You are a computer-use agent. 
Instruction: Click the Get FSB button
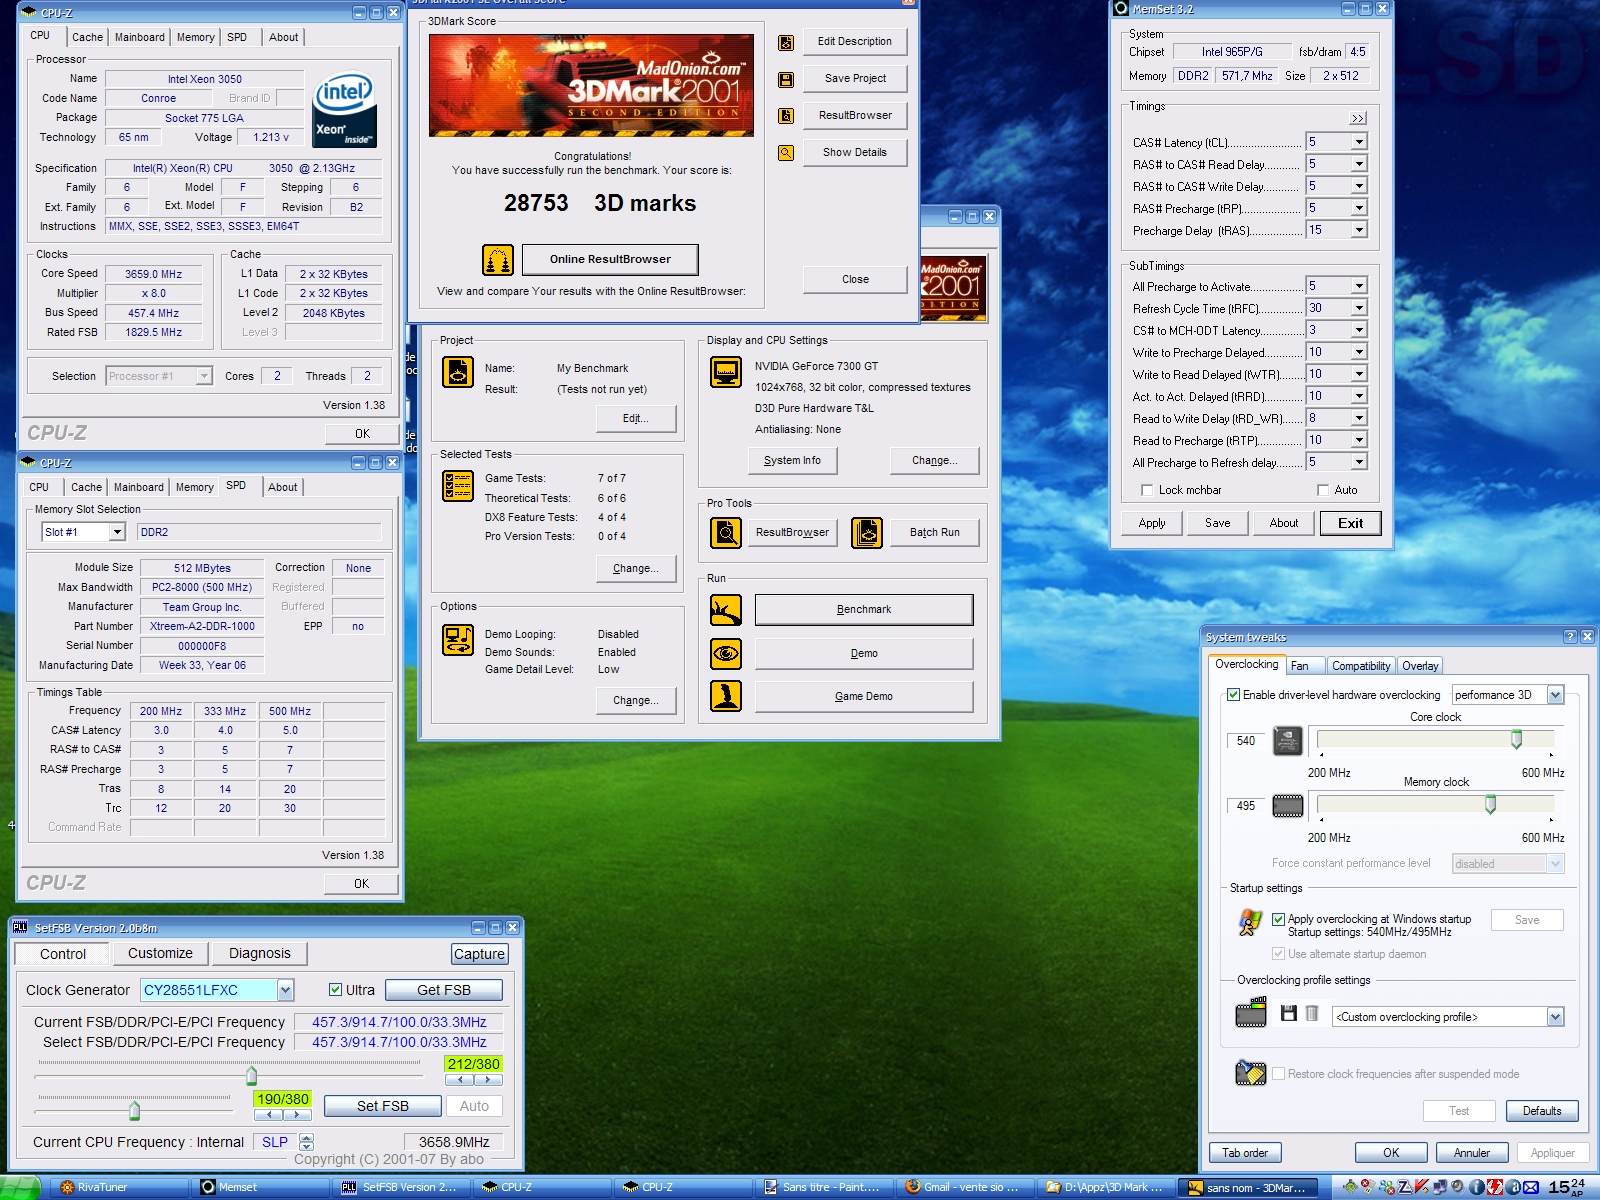[444, 990]
